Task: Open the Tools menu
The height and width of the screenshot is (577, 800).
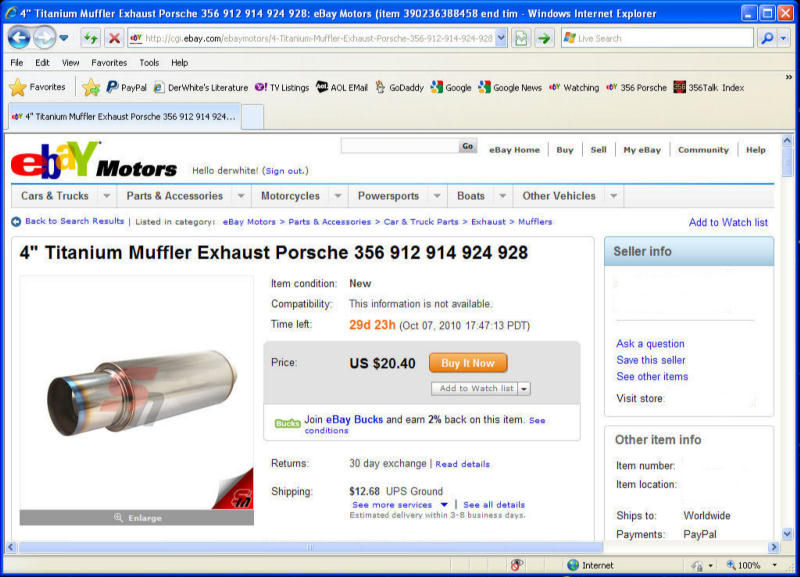Action: 149,63
